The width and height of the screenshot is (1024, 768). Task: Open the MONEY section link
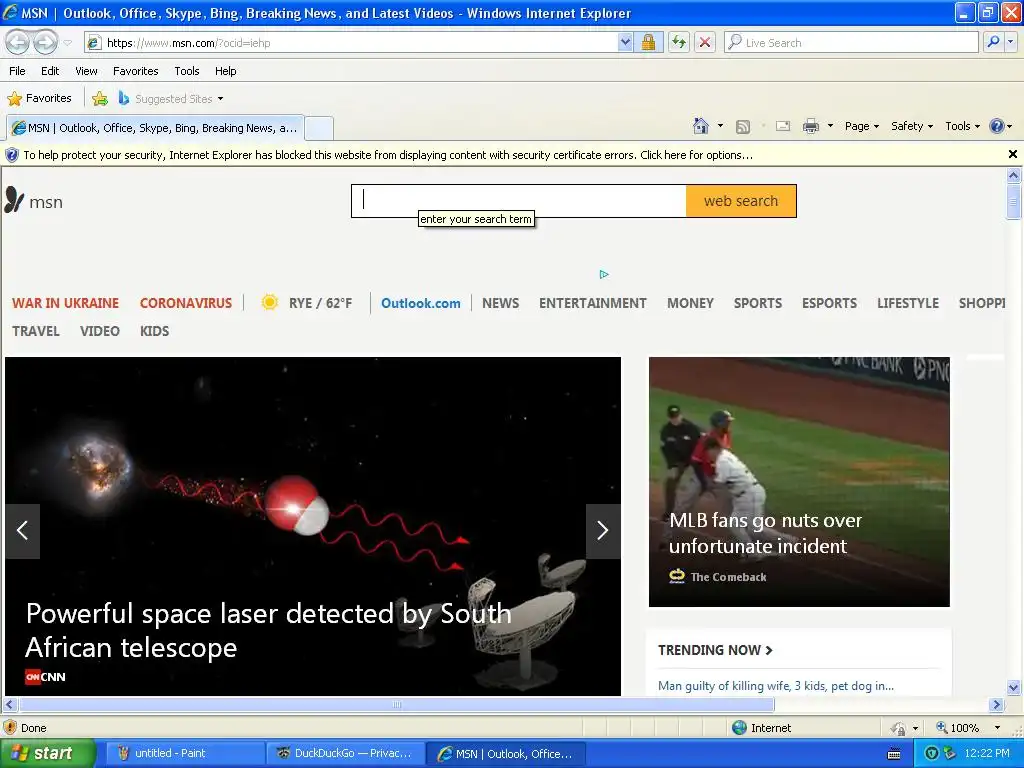[x=690, y=303]
